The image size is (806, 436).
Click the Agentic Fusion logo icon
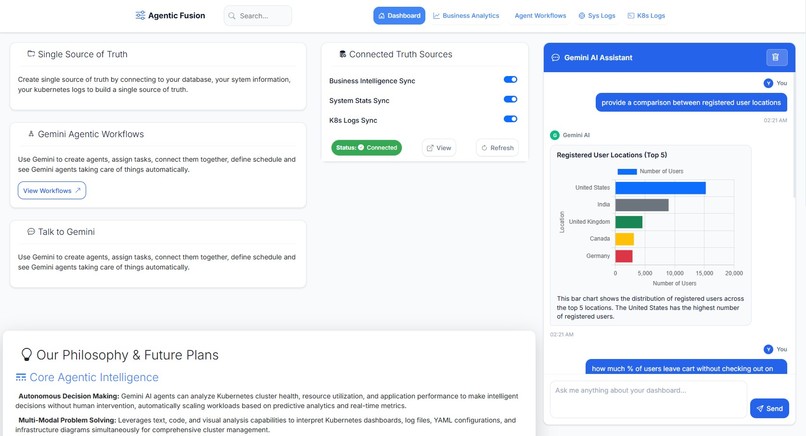[x=140, y=15]
